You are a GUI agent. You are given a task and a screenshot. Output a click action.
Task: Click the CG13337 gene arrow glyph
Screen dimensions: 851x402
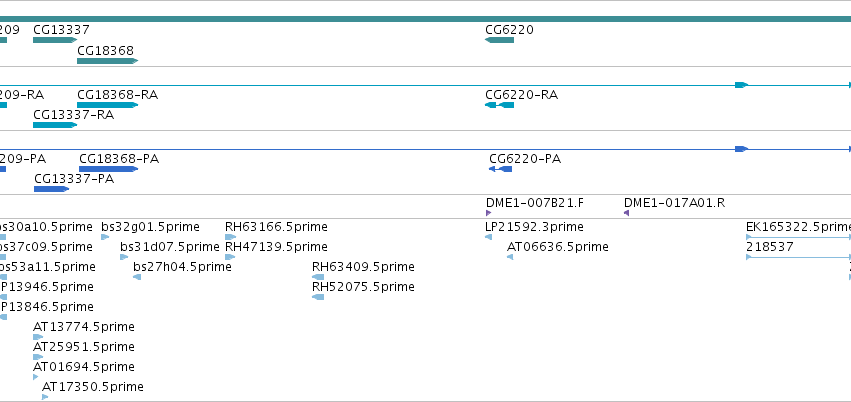tap(55, 40)
